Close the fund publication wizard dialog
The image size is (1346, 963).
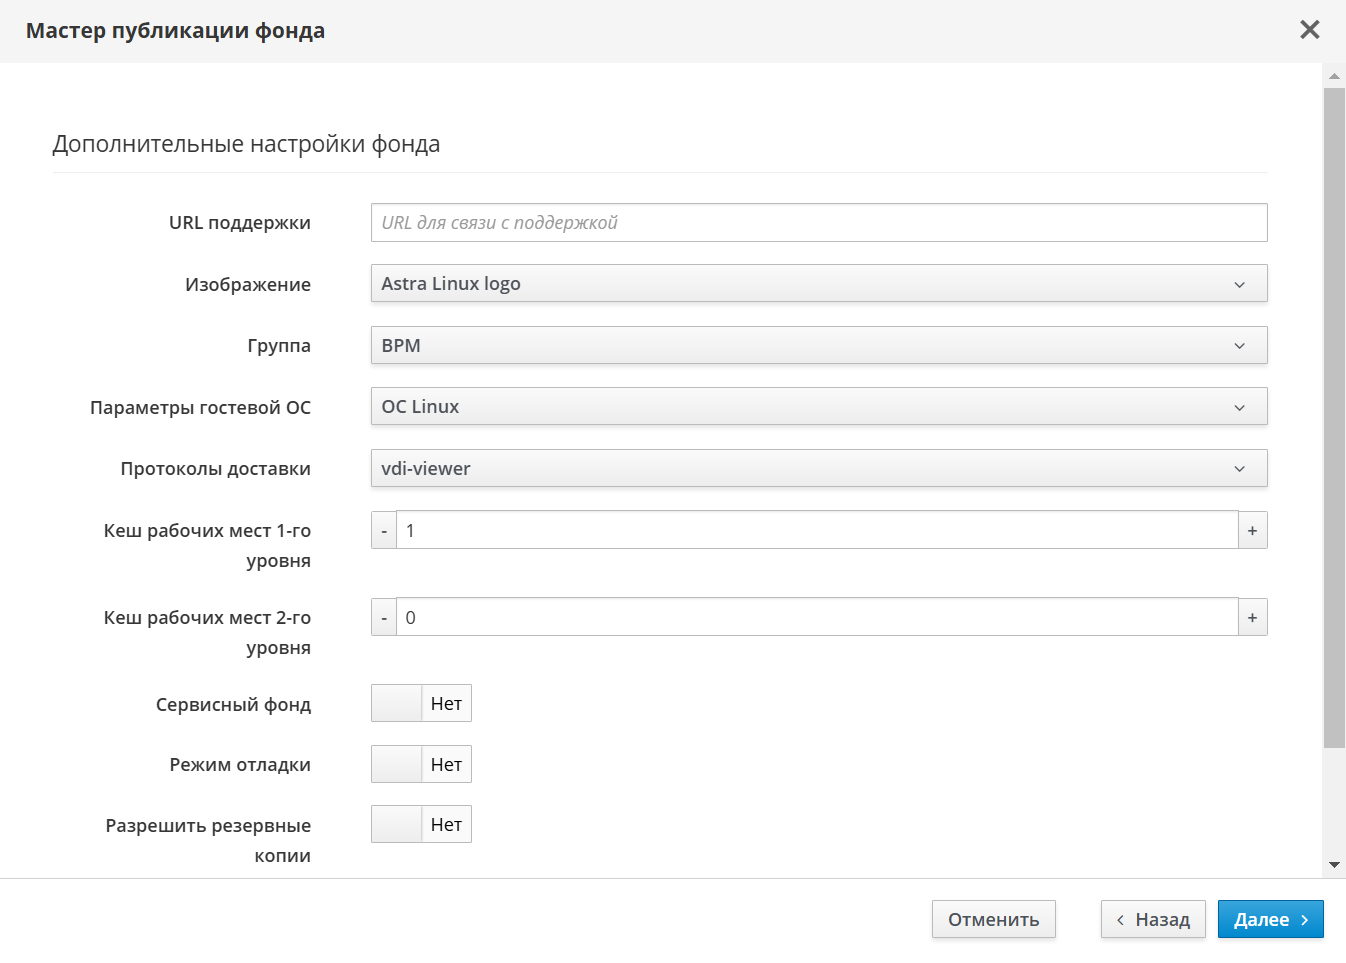click(x=1309, y=30)
